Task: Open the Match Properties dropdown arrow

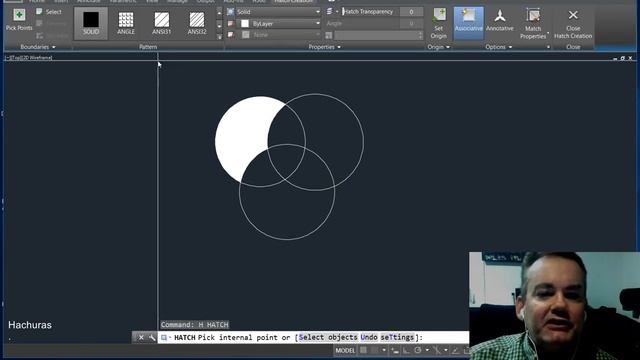Action: (x=548, y=34)
